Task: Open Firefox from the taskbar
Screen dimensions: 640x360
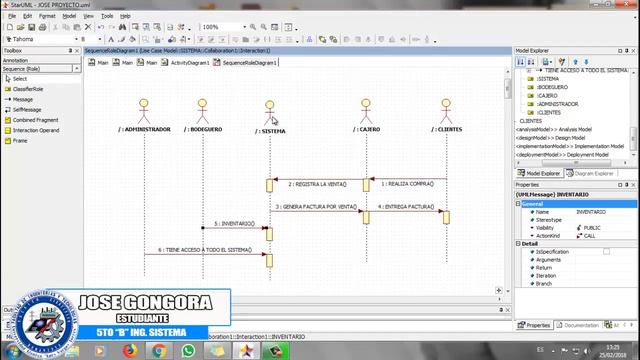Action: [x=130, y=351]
